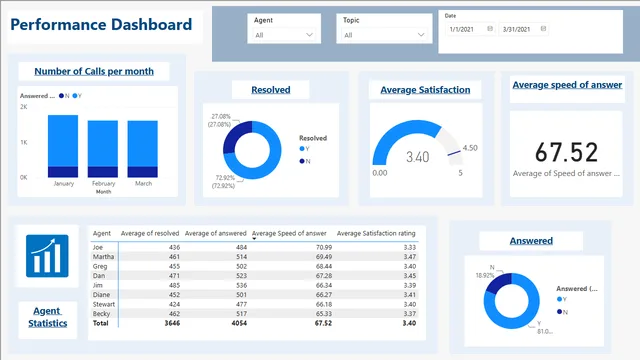The height and width of the screenshot is (360, 640).
Task: Open the start date calendar picker icon
Action: pos(490,29)
